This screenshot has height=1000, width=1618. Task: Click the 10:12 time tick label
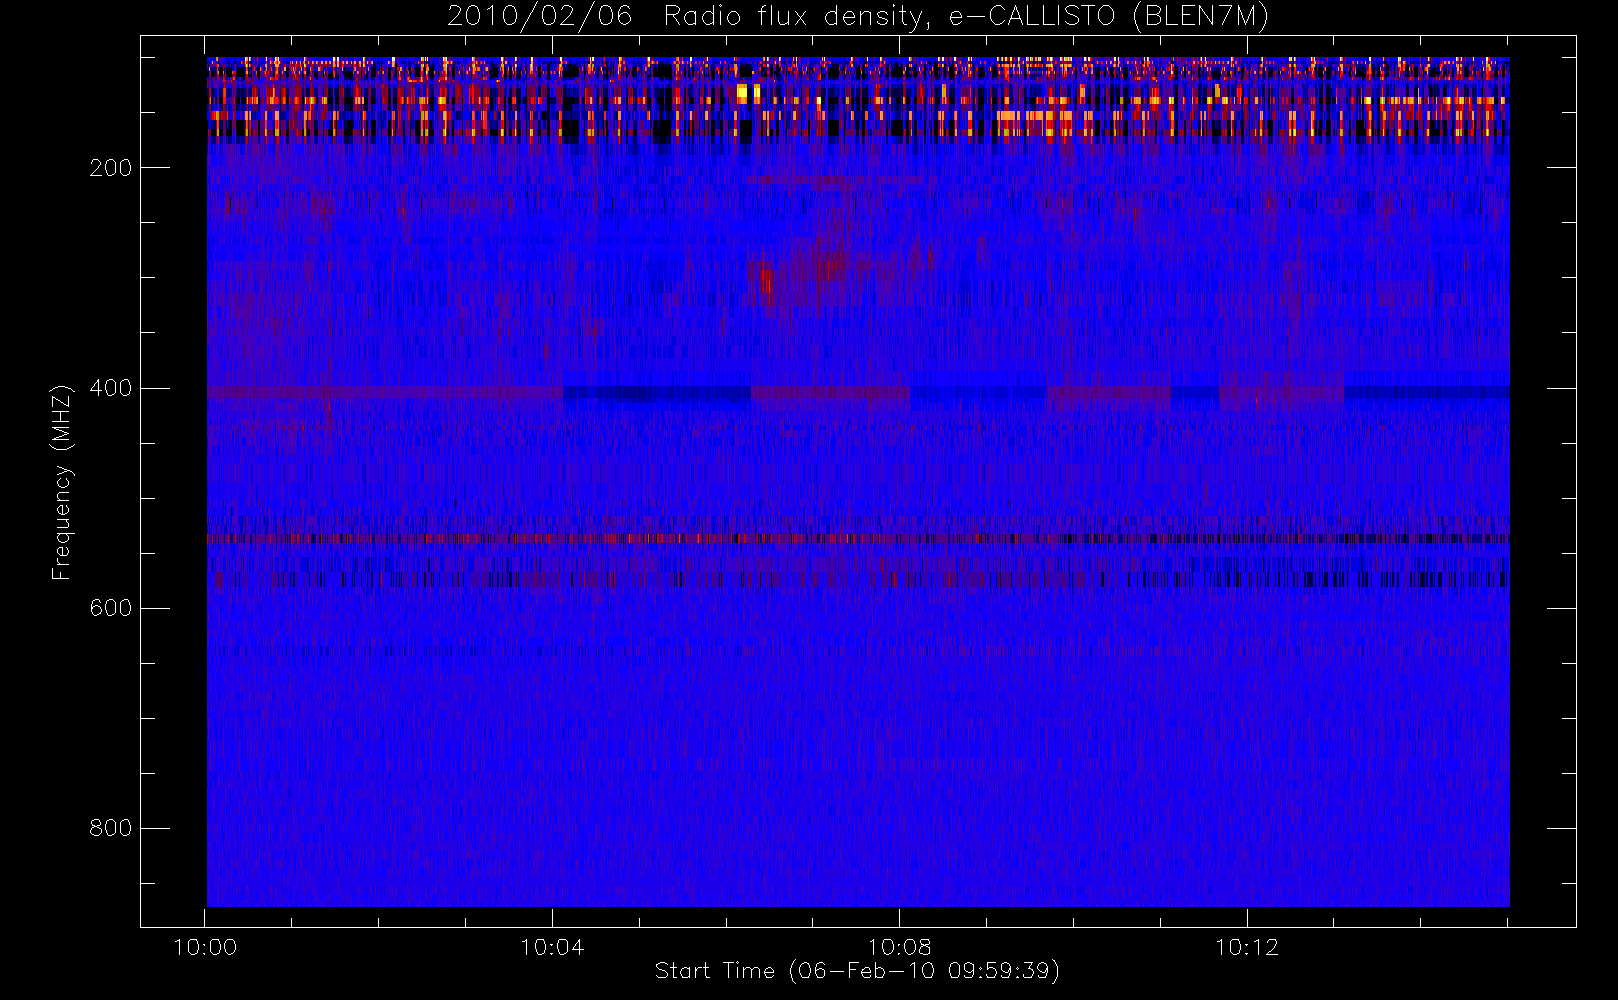[x=1247, y=947]
